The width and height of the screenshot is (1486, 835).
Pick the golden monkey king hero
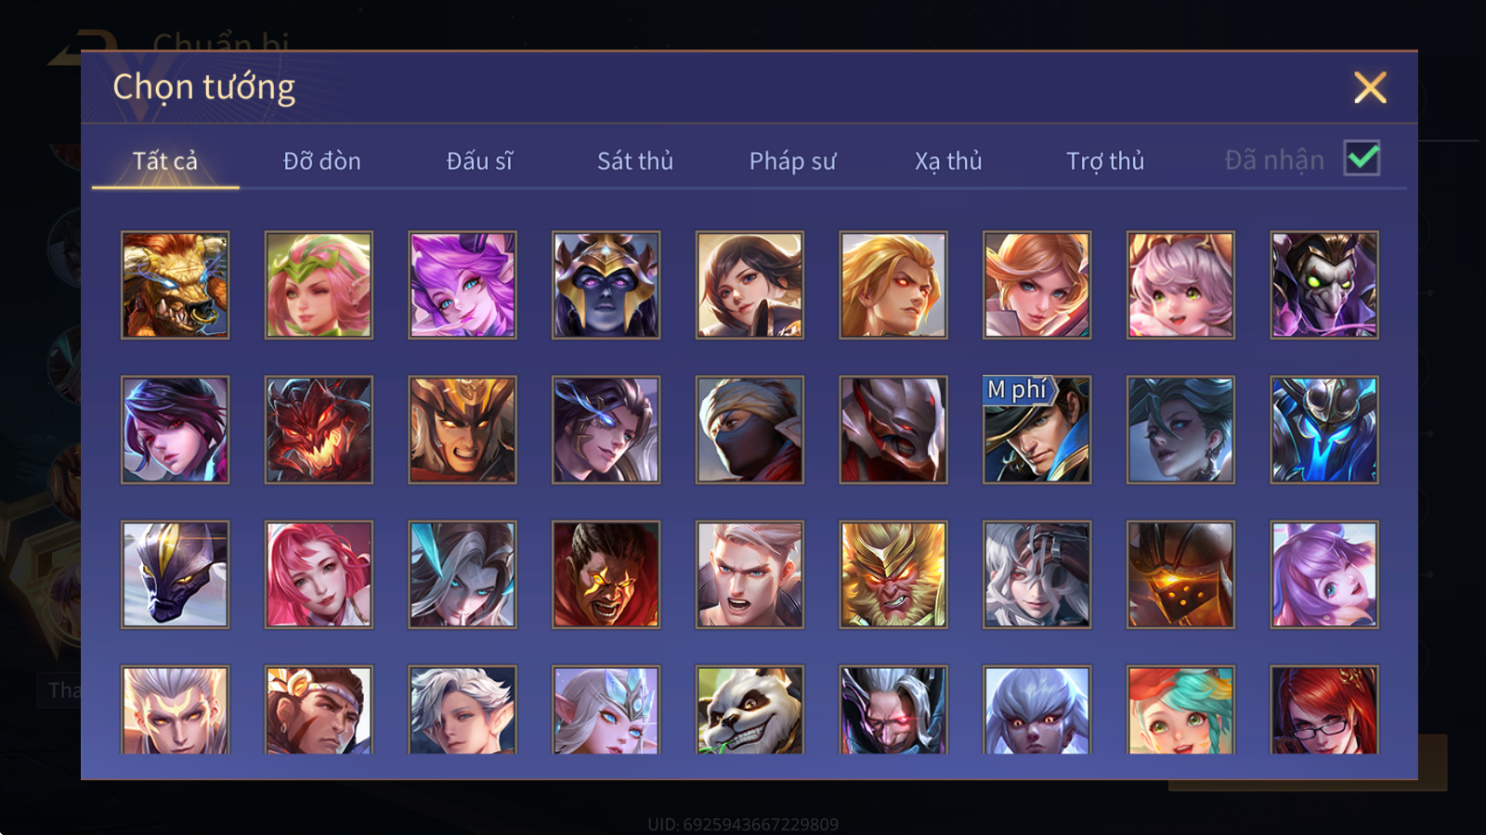coord(893,575)
